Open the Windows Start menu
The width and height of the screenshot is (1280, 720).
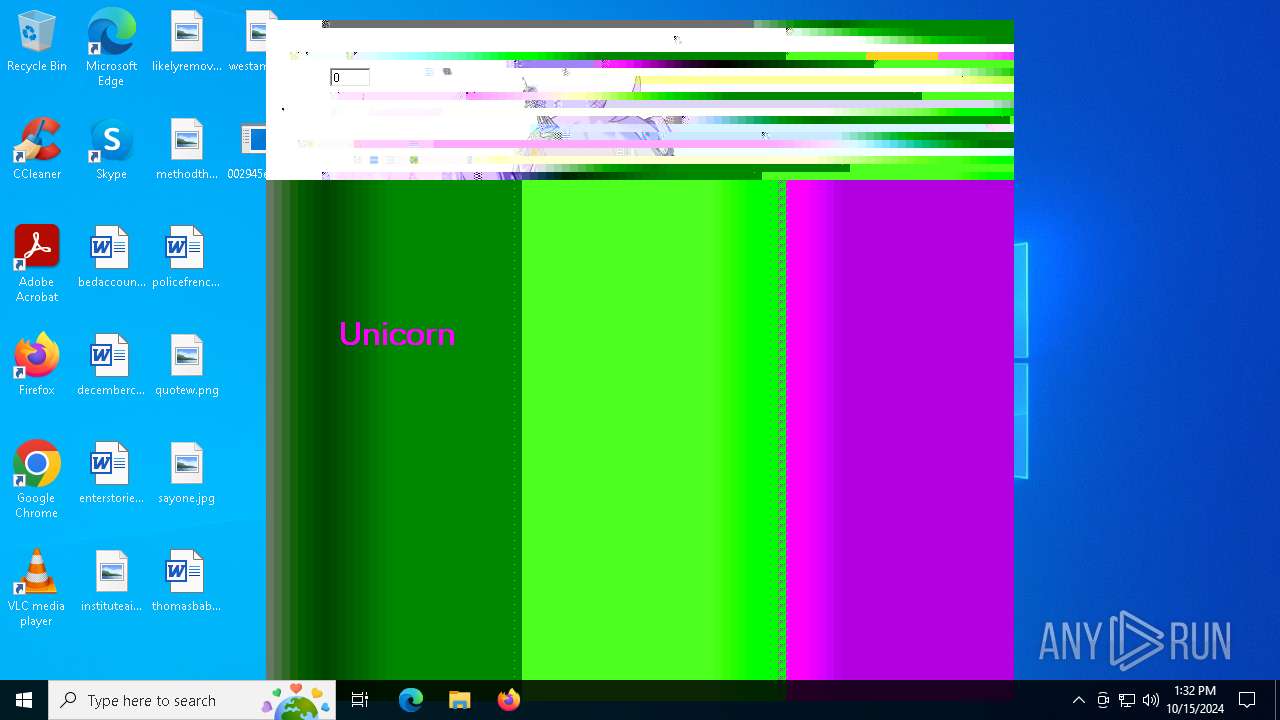[24, 700]
